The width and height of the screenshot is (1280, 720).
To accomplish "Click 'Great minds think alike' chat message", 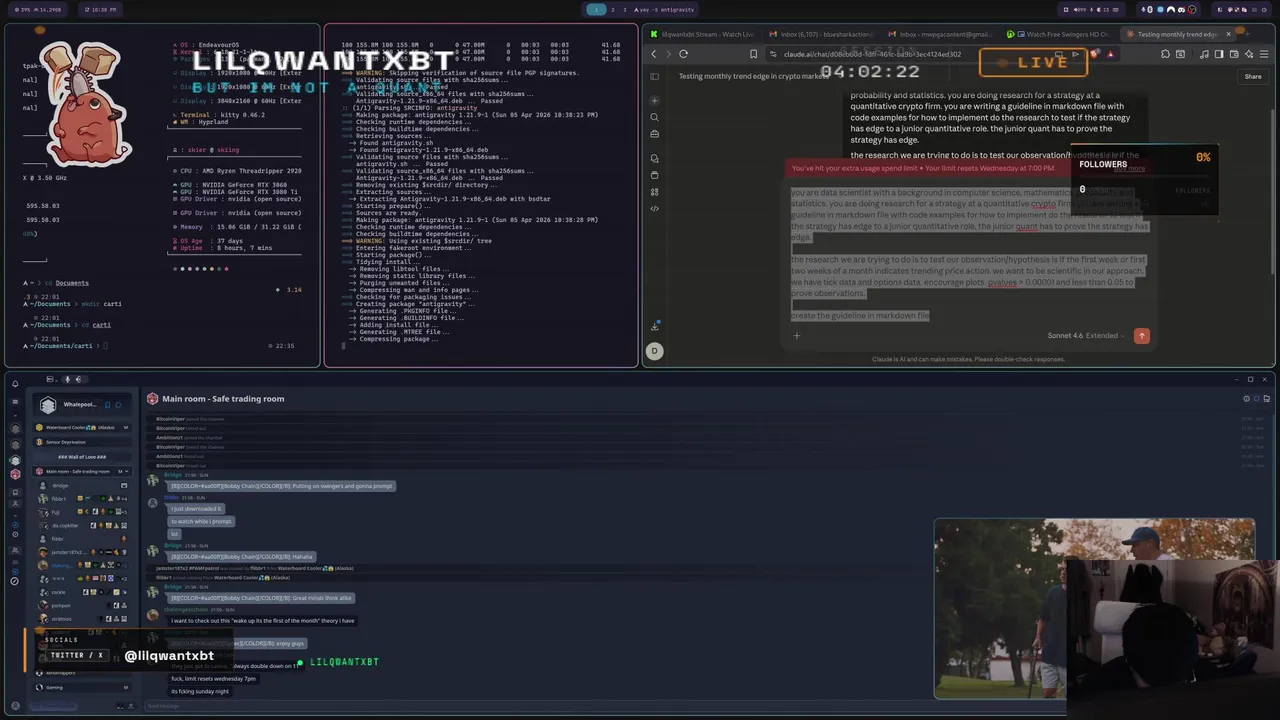I will (260, 598).
